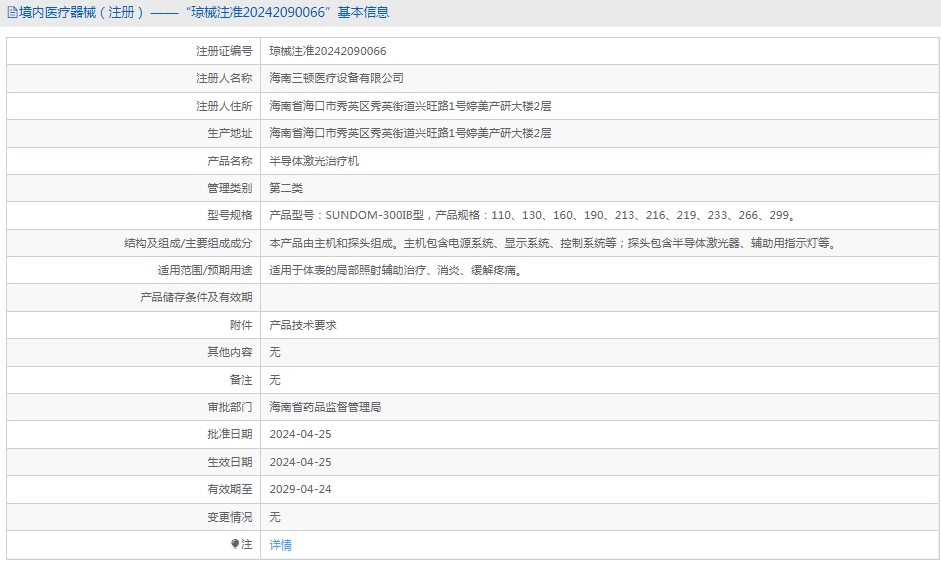Click the document icon beside the page title
The image size is (941, 561).
tap(12, 12)
